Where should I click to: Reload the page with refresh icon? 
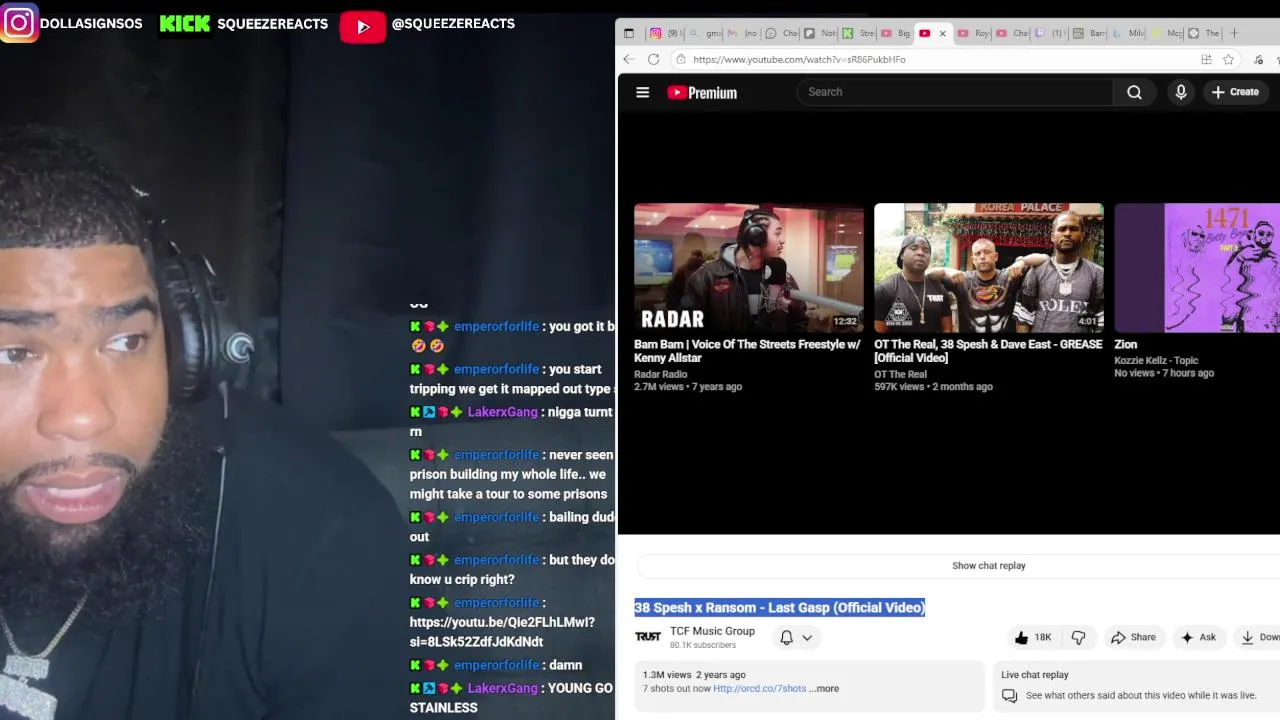pos(653,59)
